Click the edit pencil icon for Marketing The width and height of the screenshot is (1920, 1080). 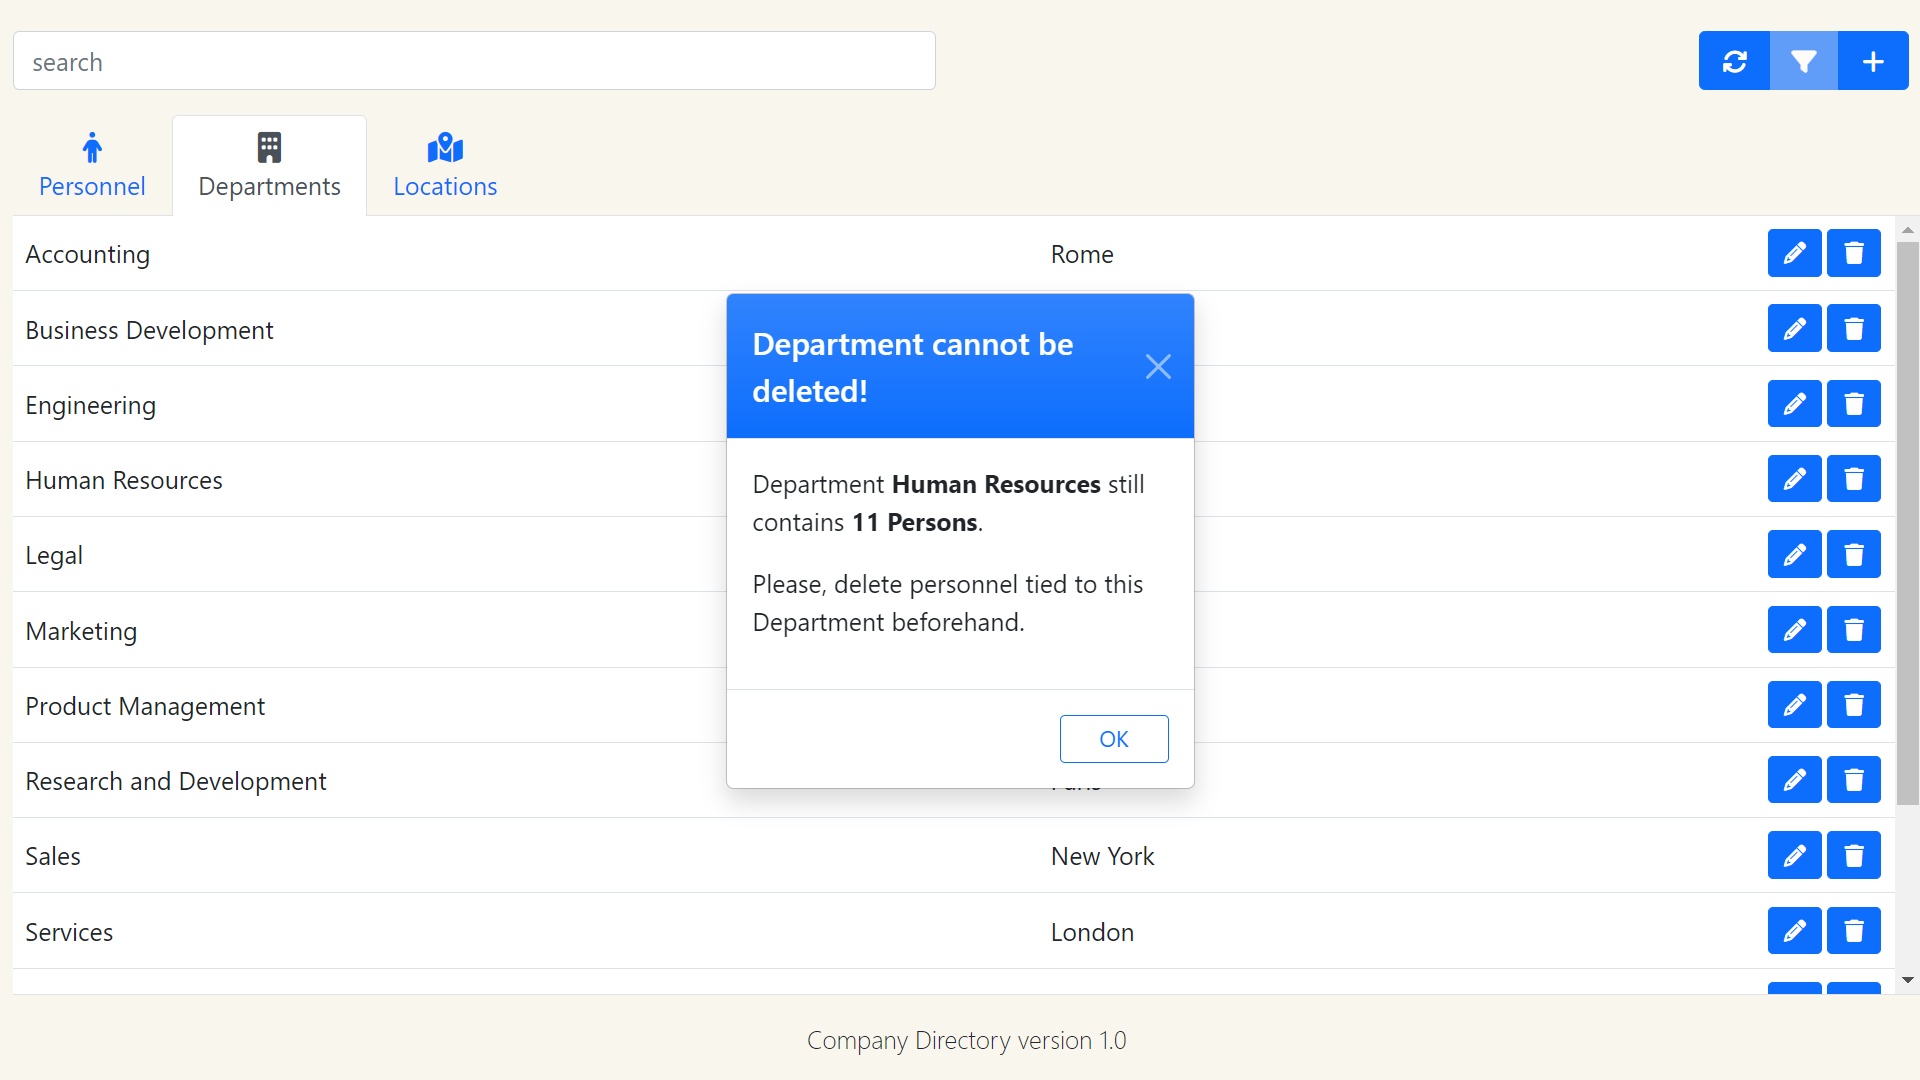coord(1794,629)
